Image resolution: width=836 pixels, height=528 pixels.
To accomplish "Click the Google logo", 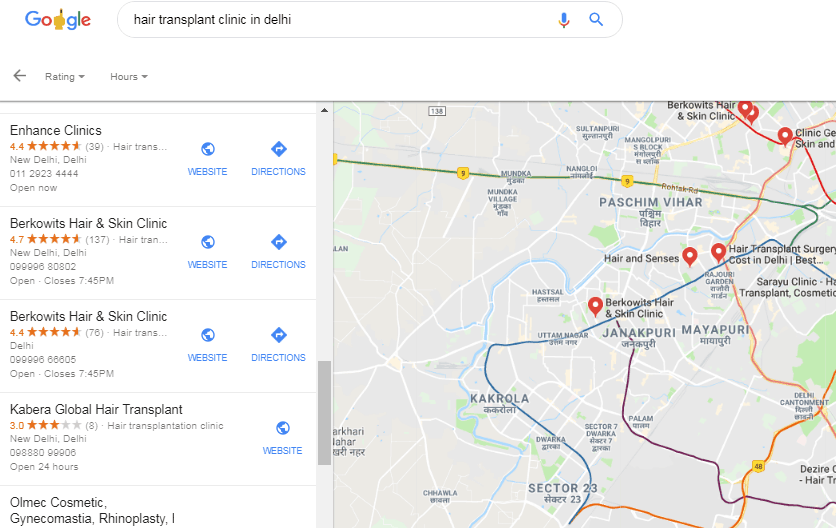I will point(58,20).
